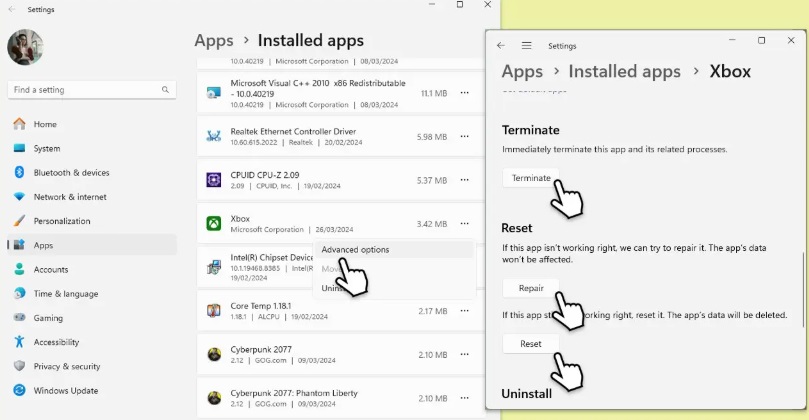Click Apps breadcrumb in main window
Screen dimensions: 809x420
coord(214,41)
